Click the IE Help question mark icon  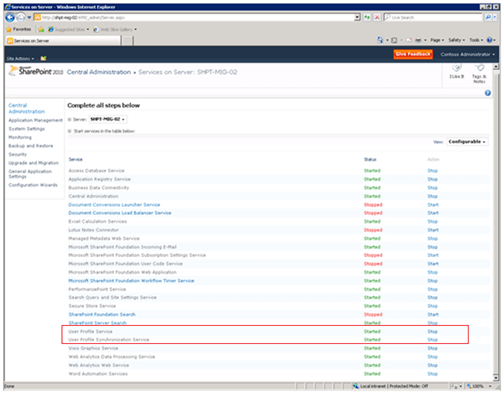[x=490, y=40]
